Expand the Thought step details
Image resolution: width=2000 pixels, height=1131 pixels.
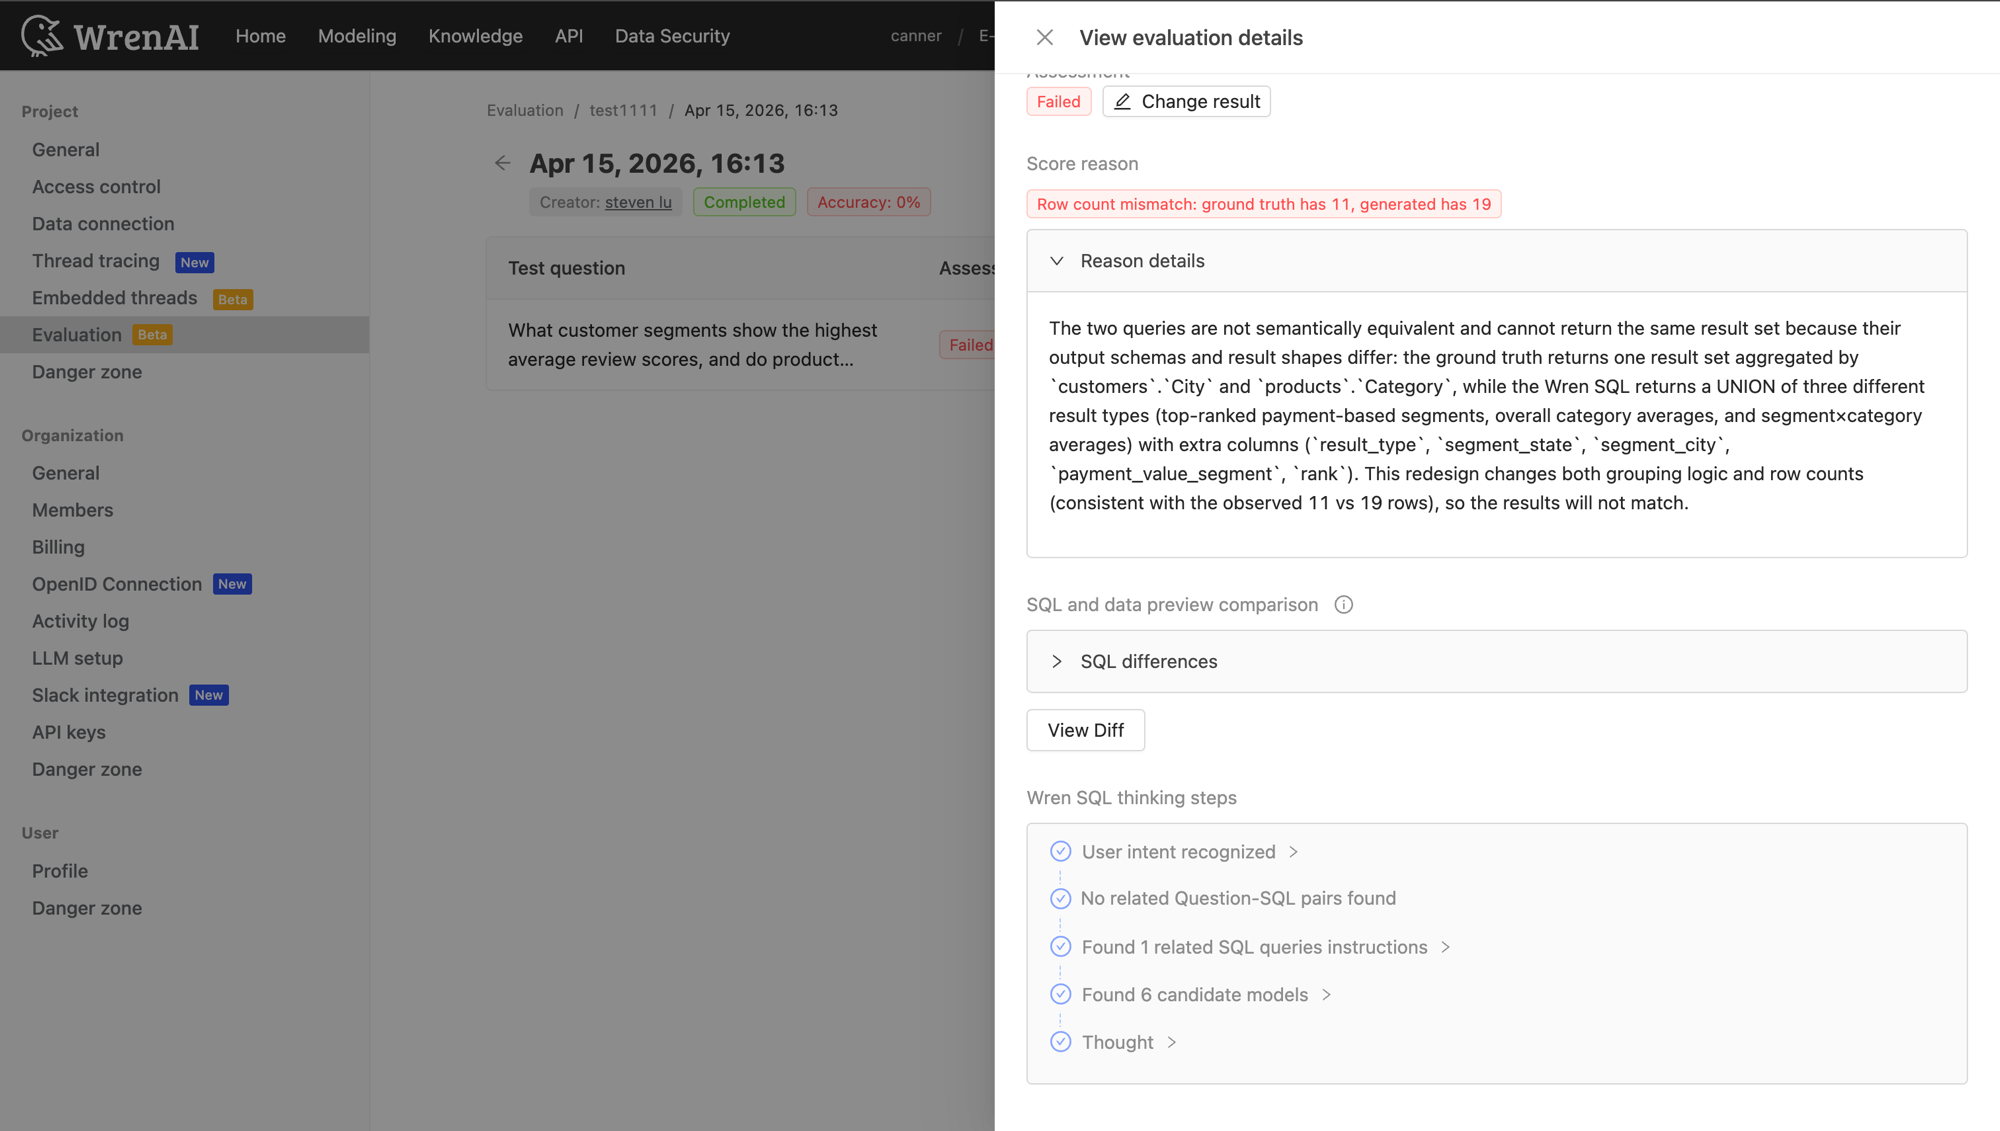click(1170, 1042)
